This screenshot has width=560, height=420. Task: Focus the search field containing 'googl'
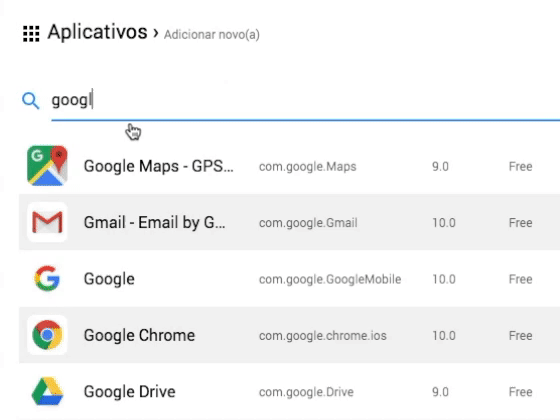(305, 100)
